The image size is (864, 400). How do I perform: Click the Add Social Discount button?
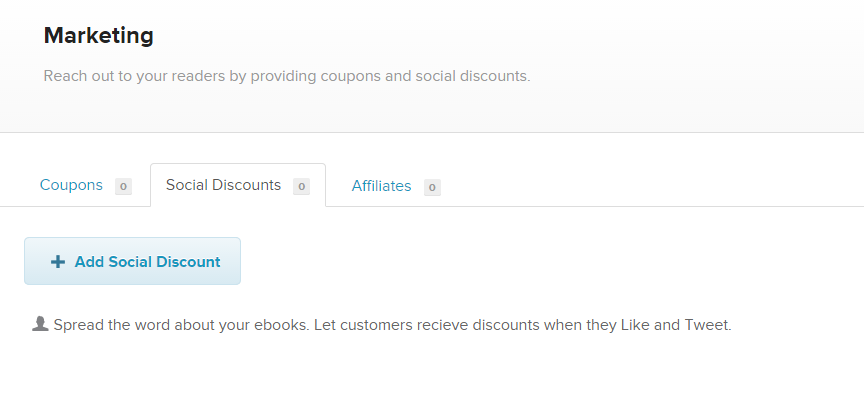coord(132,261)
